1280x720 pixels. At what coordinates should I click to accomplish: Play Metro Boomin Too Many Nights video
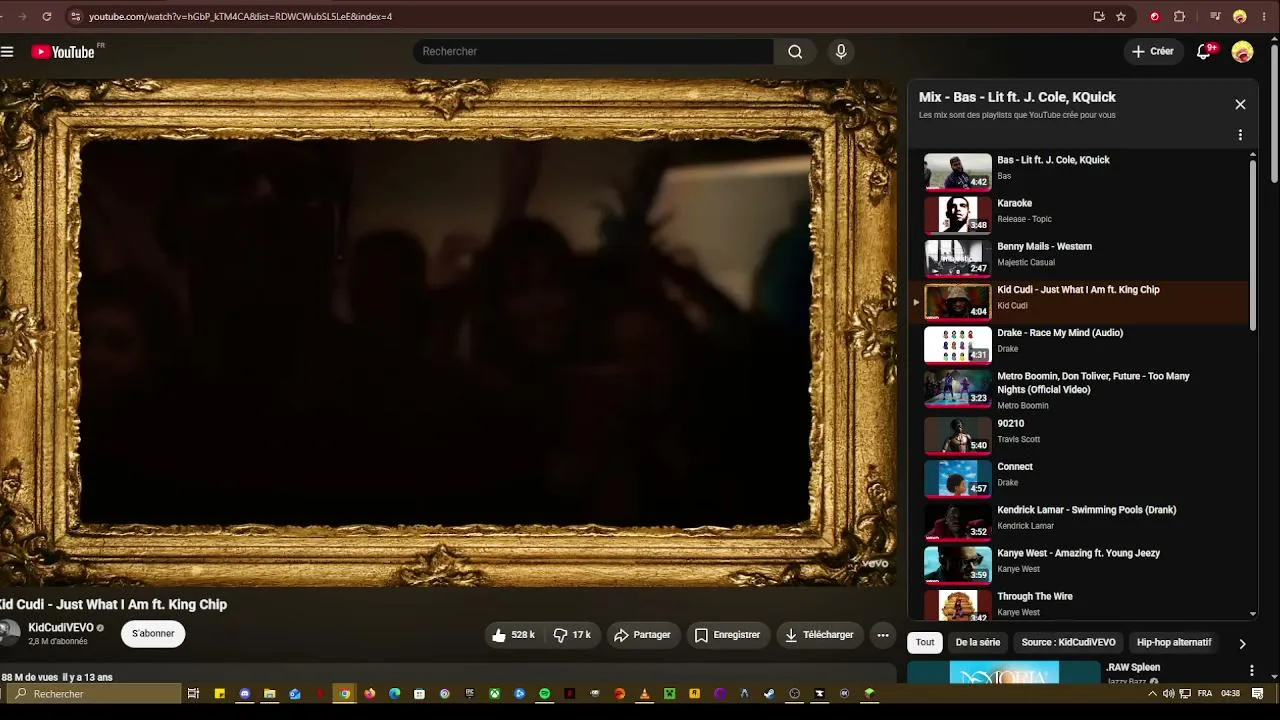point(1078,390)
